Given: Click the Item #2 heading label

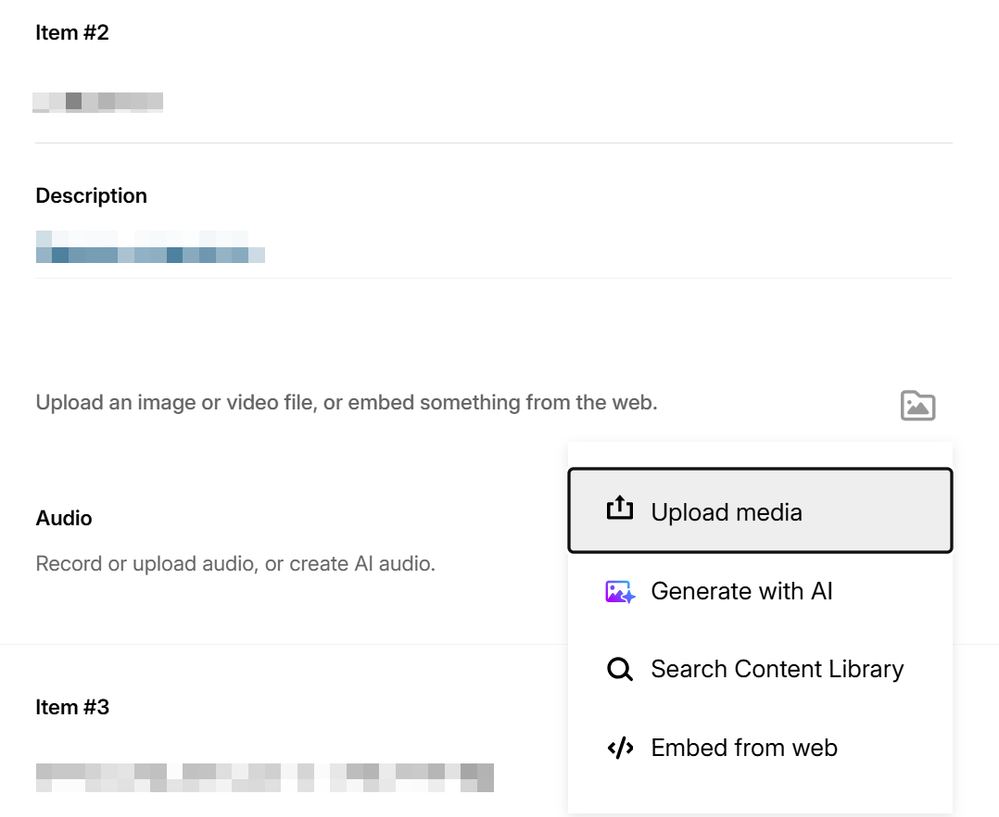Looking at the screenshot, I should click(72, 33).
